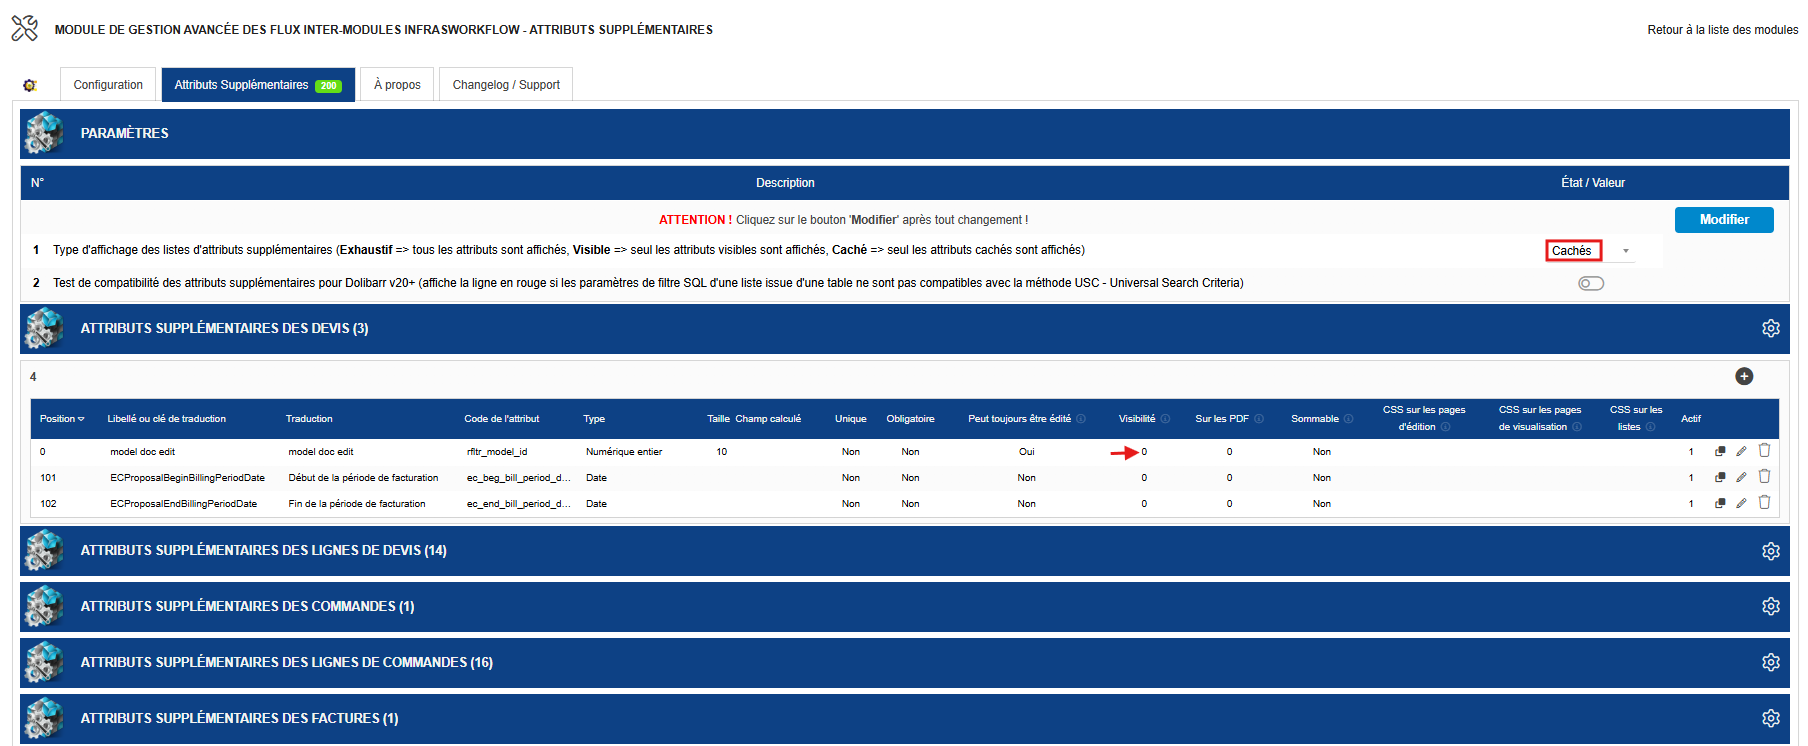1808x746 pixels.
Task: Click the cube icon of the Devis (3) section
Action: pos(44,328)
